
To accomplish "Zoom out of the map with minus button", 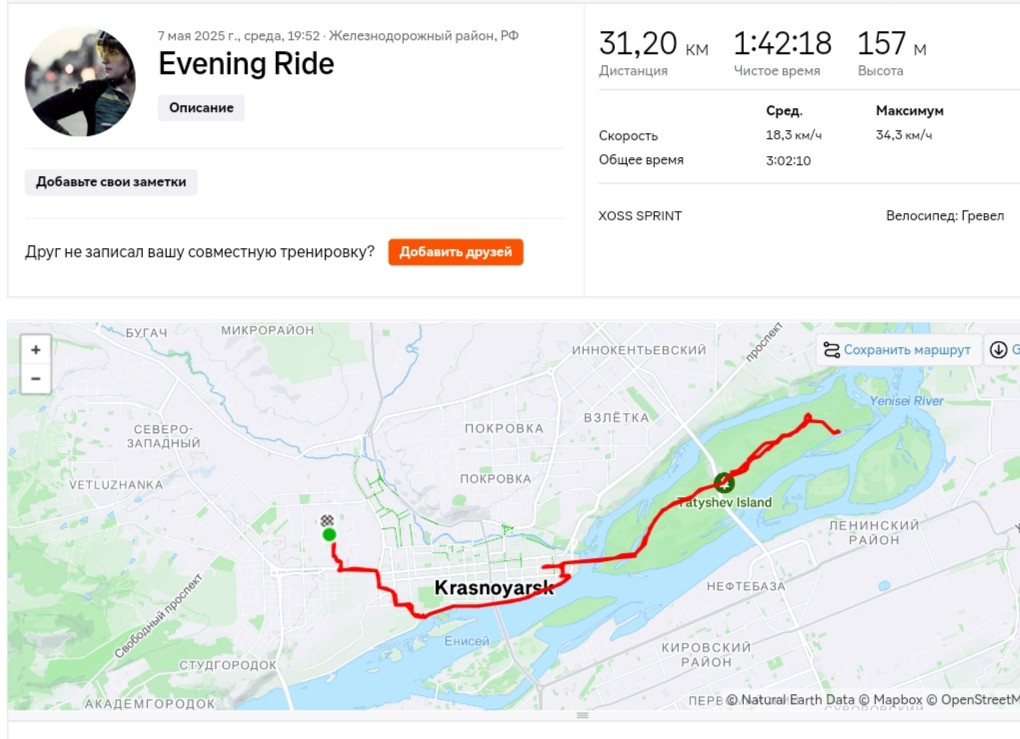I will [36, 379].
